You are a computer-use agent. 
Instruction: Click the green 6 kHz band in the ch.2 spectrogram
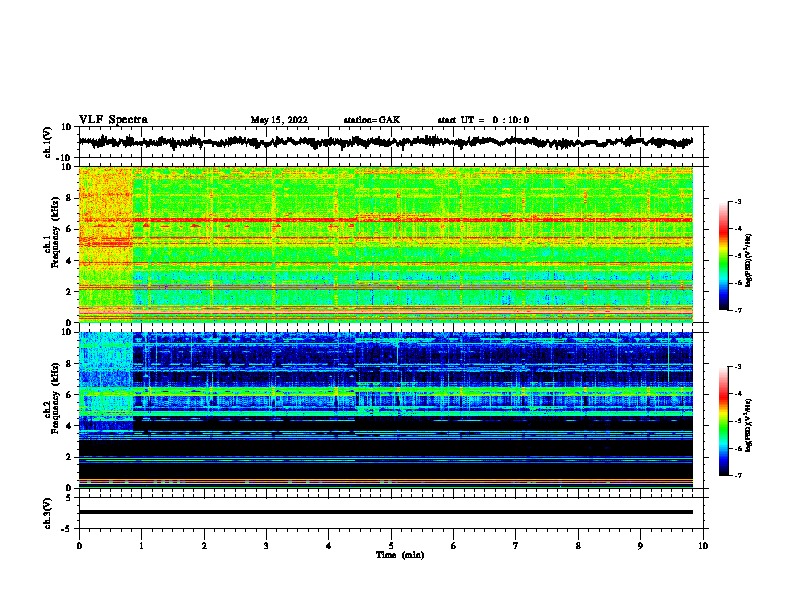coord(385,391)
